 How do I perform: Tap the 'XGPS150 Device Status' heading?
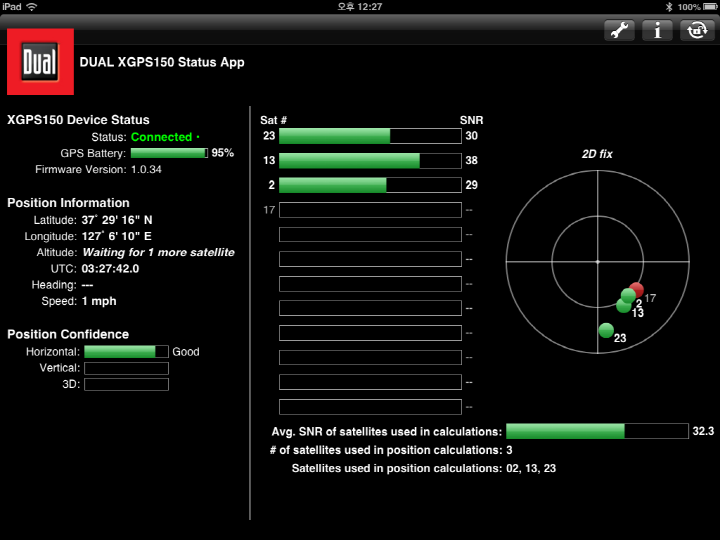[78, 120]
